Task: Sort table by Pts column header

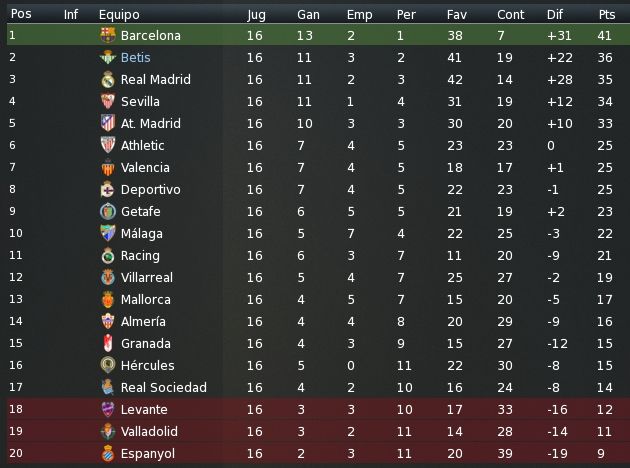Action: tap(607, 14)
